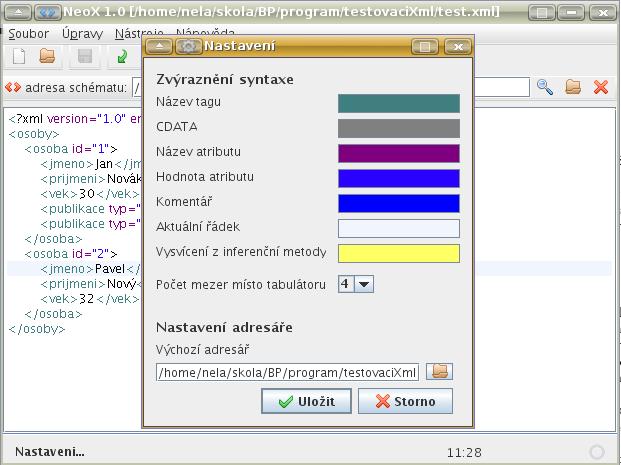Click the magnifier icon beside schema address
621x465 pixels.
click(545, 87)
